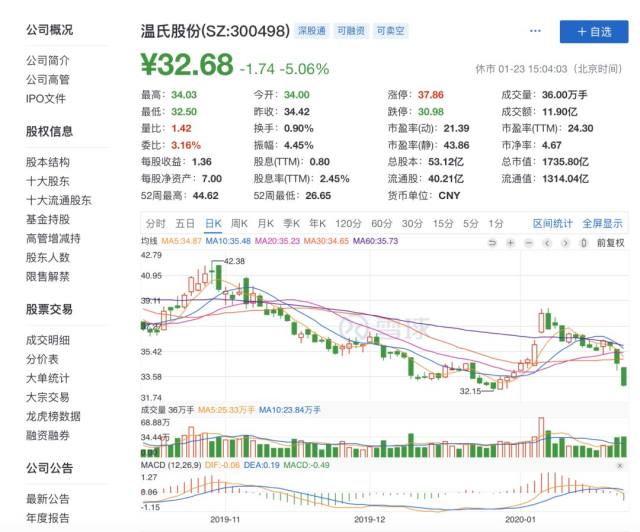Click the 可卖空 tag

coord(390,31)
